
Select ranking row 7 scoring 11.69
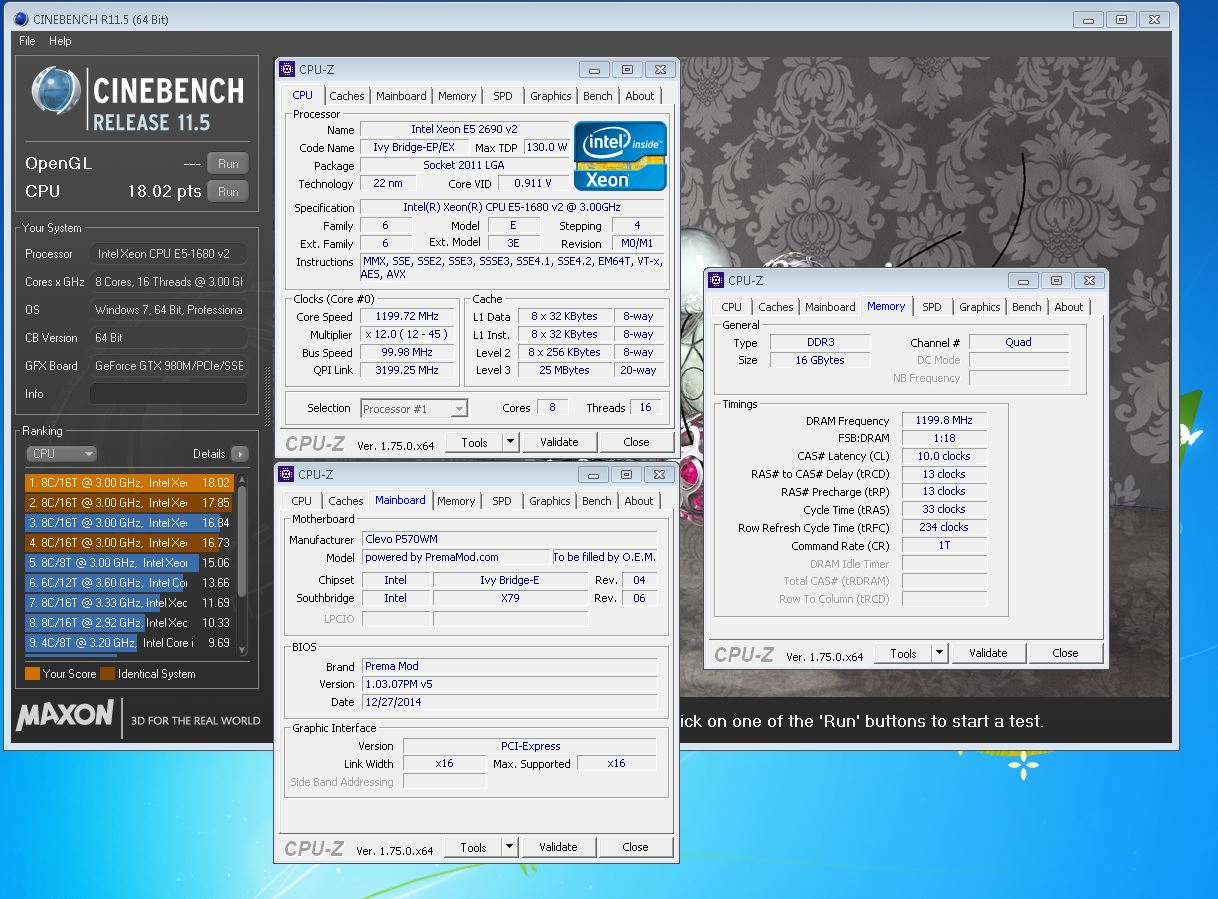point(129,602)
